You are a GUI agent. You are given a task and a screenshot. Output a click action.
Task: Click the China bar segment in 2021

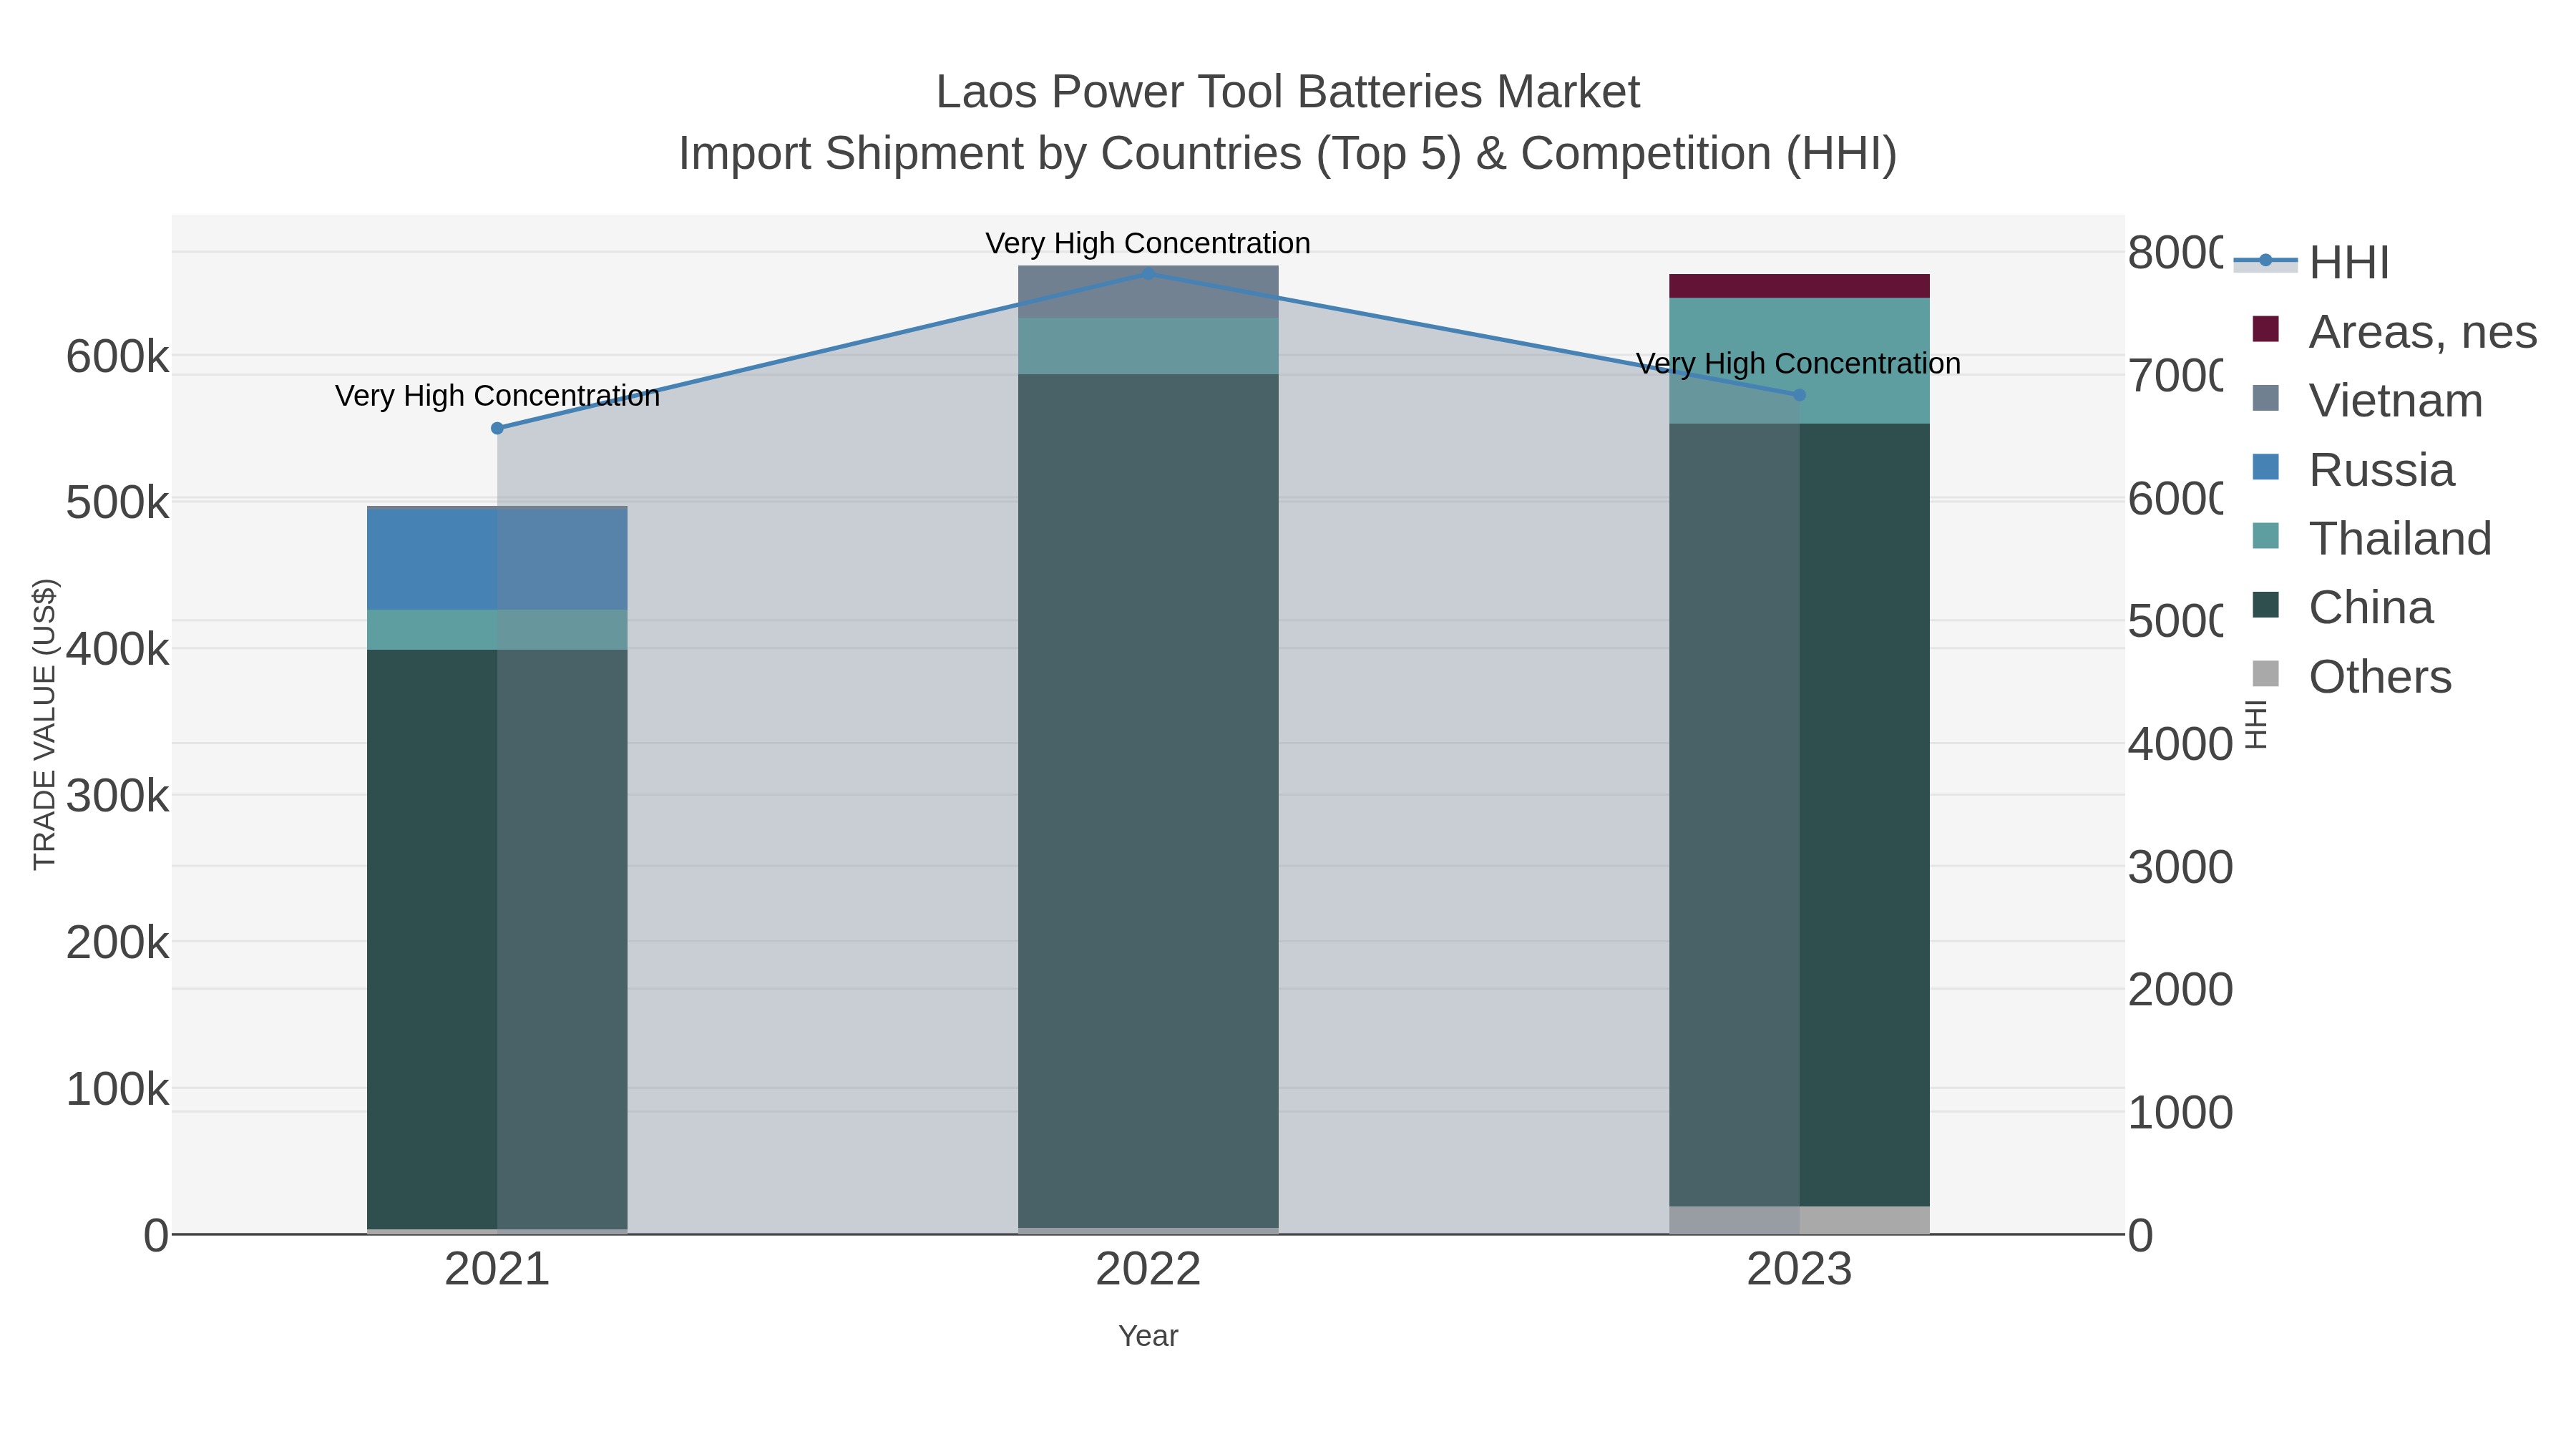point(497,939)
